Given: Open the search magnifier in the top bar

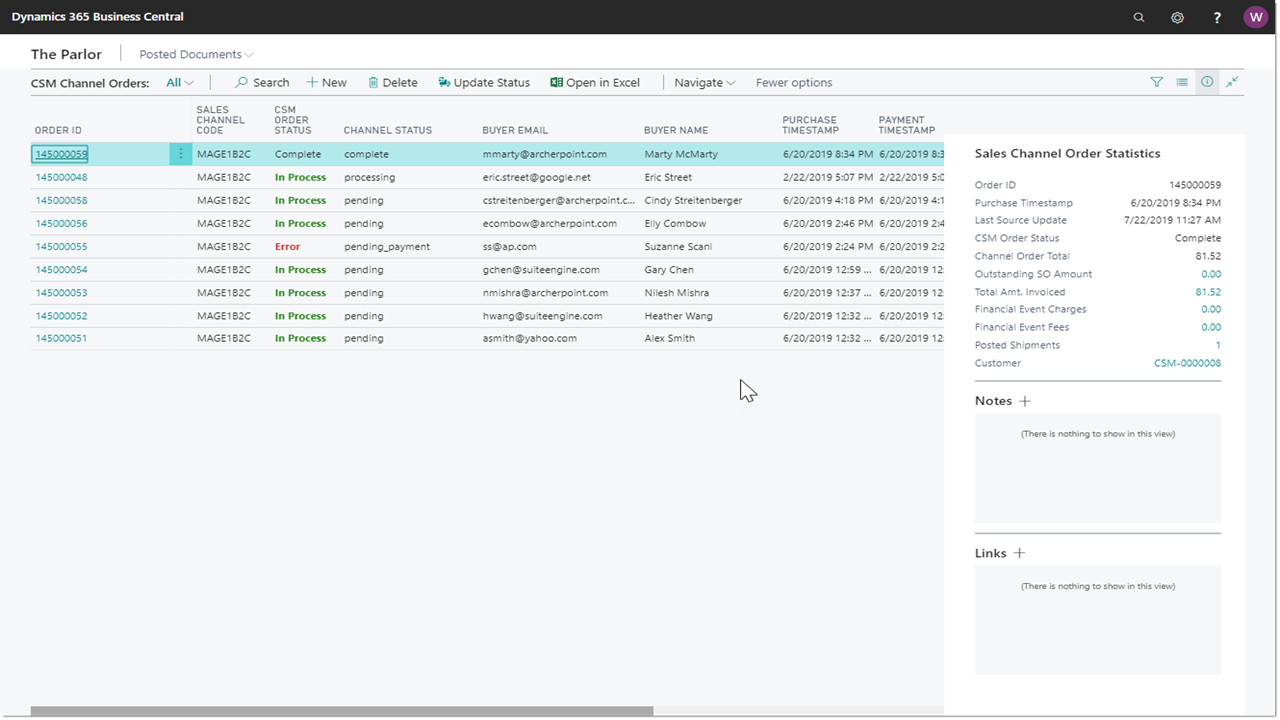Looking at the screenshot, I should [x=1139, y=17].
